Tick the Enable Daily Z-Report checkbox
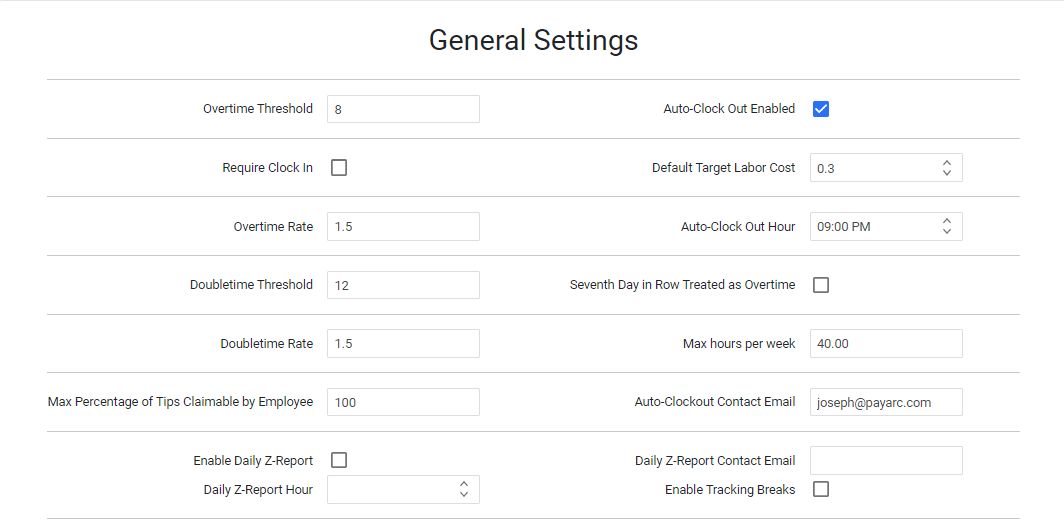Viewport: 1064px width, 526px height. pos(339,461)
